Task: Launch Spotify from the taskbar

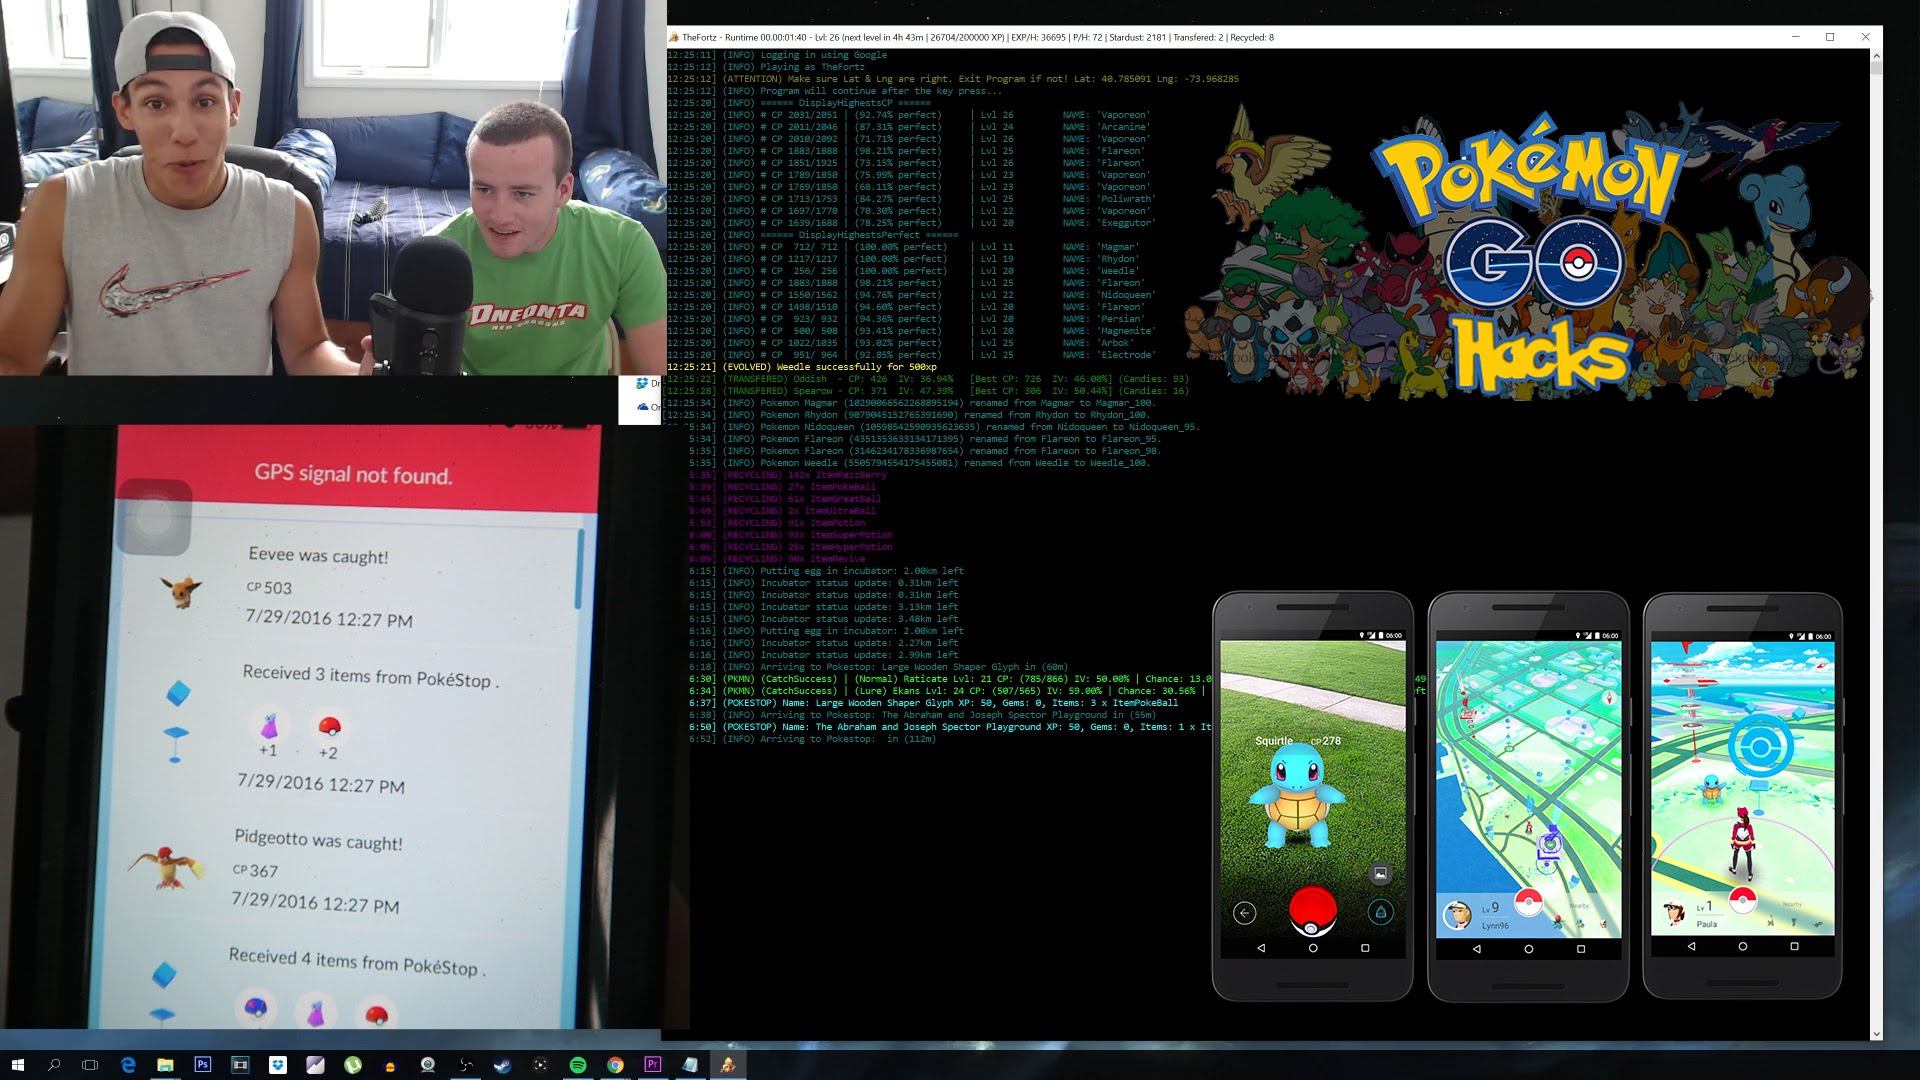Action: [x=578, y=1065]
